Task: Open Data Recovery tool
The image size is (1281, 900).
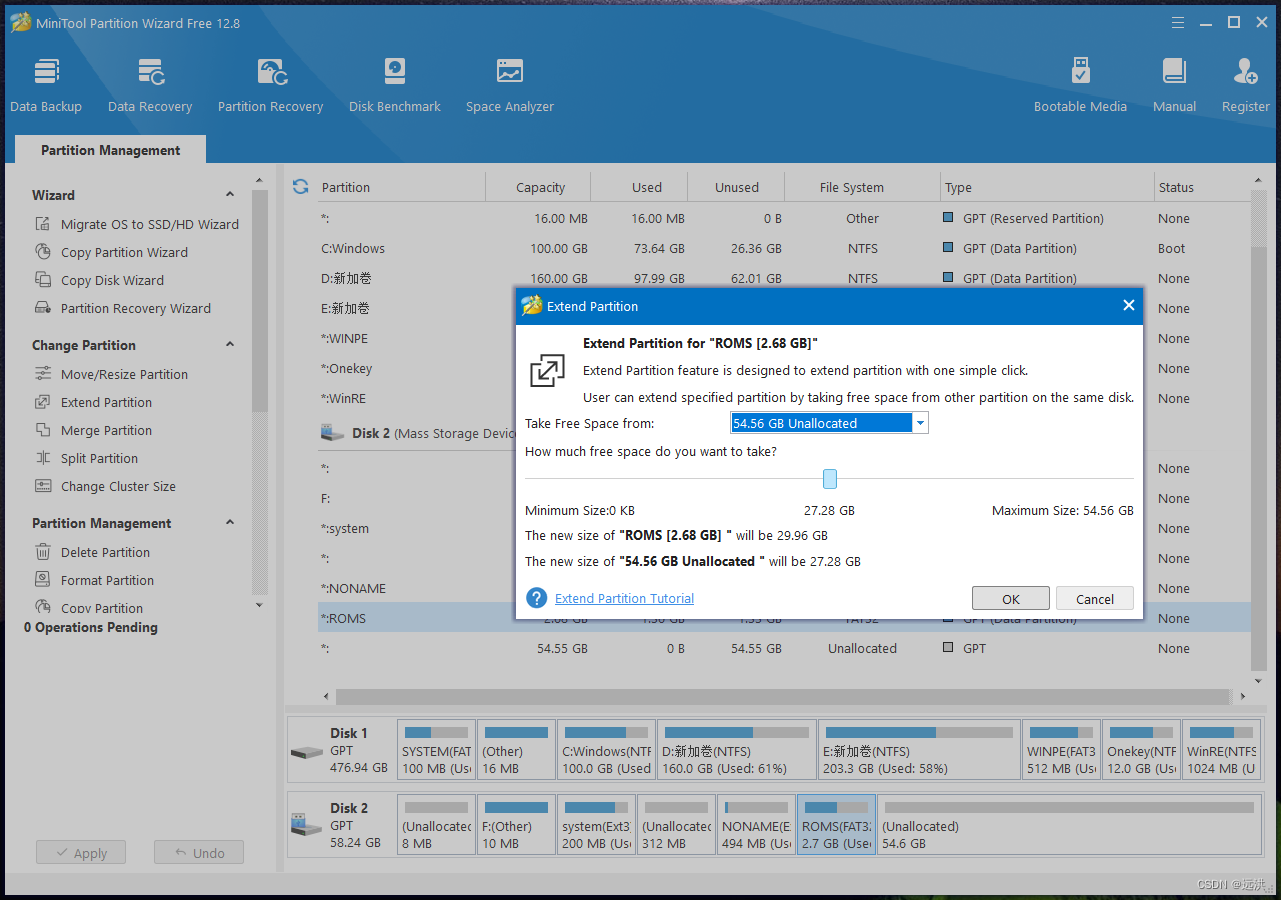Action: click(x=150, y=85)
